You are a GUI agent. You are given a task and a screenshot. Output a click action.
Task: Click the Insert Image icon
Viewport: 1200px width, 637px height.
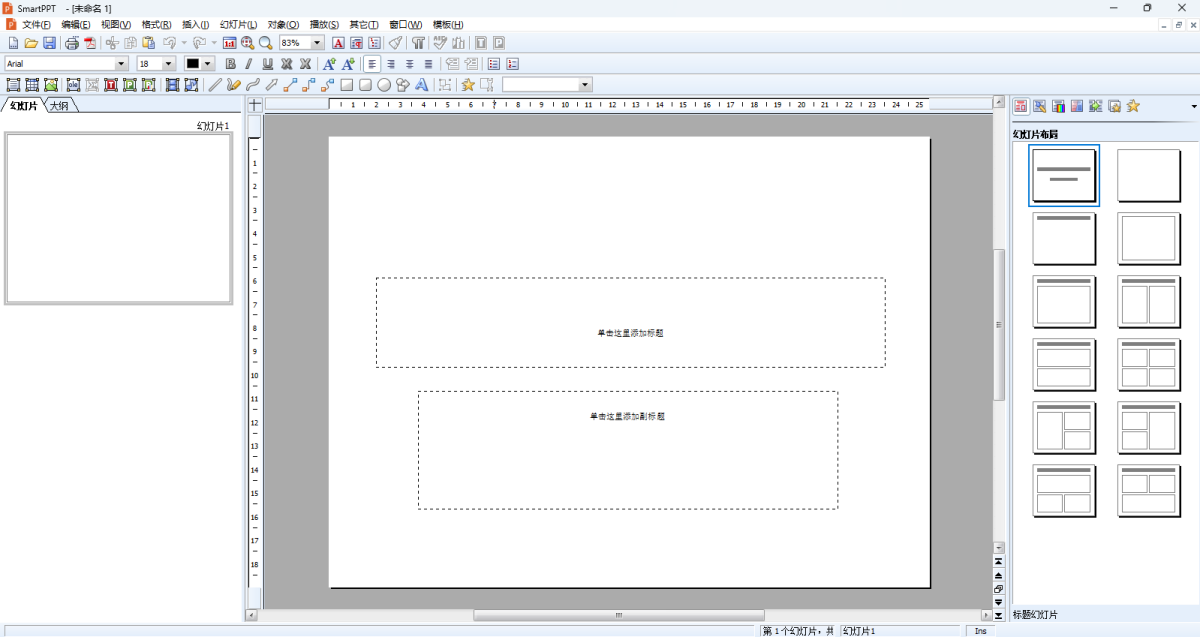click(50, 85)
